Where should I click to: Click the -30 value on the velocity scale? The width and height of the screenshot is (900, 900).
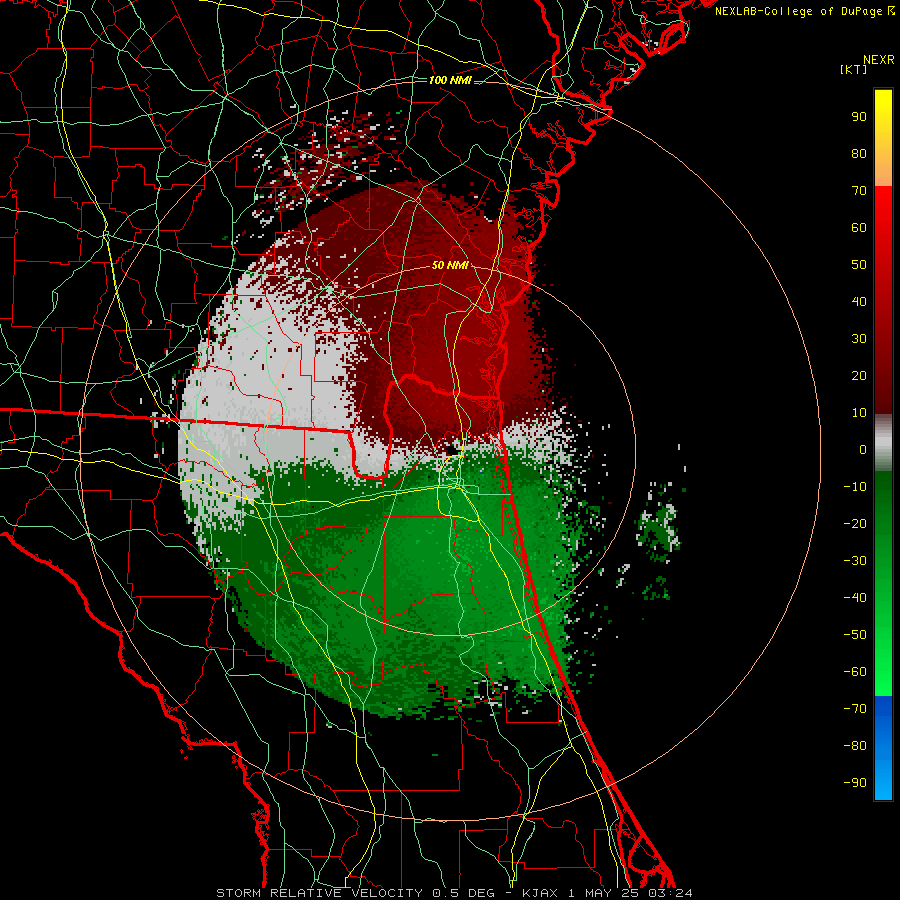pos(855,561)
